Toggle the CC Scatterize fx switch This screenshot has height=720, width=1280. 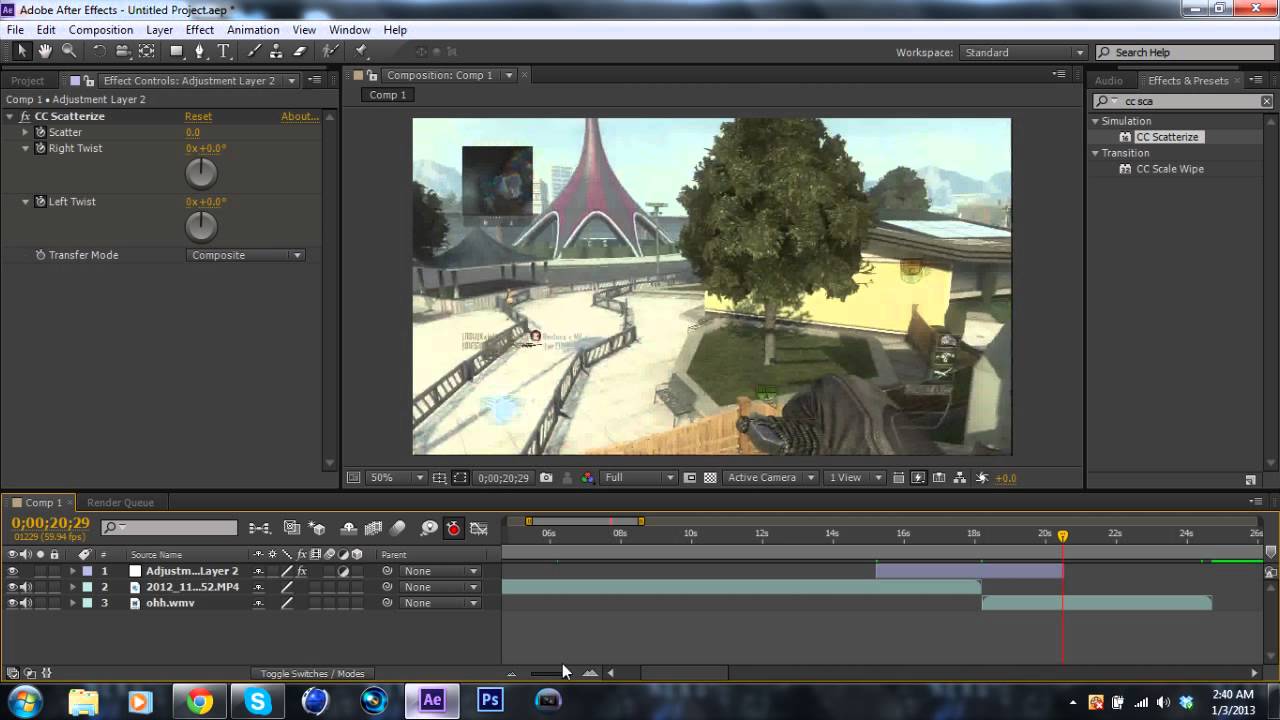25,116
